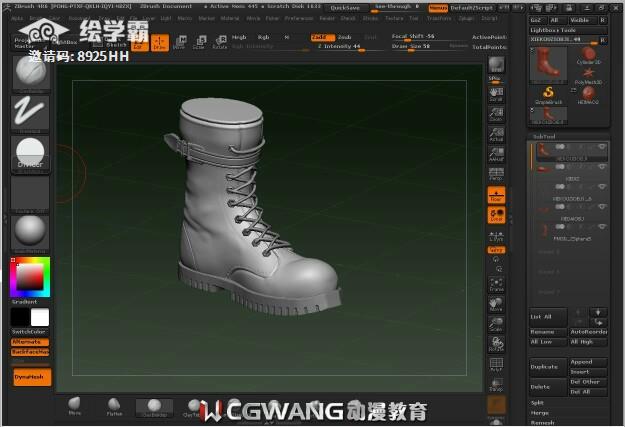The image size is (625, 427).
Task: Toggle the BackfaceMask button
Action: (x=30, y=352)
